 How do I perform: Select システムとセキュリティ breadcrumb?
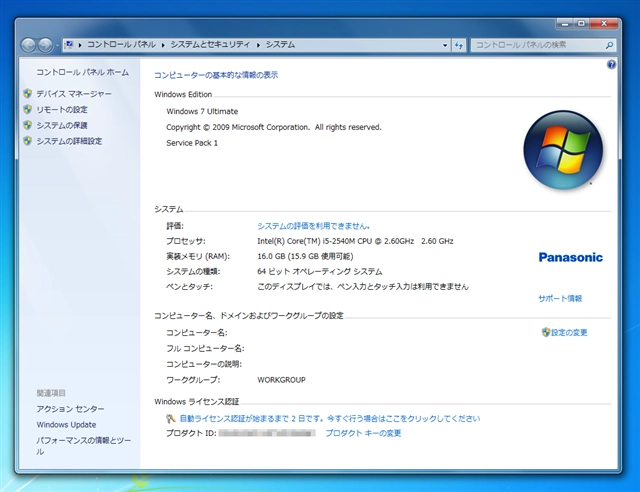point(210,45)
